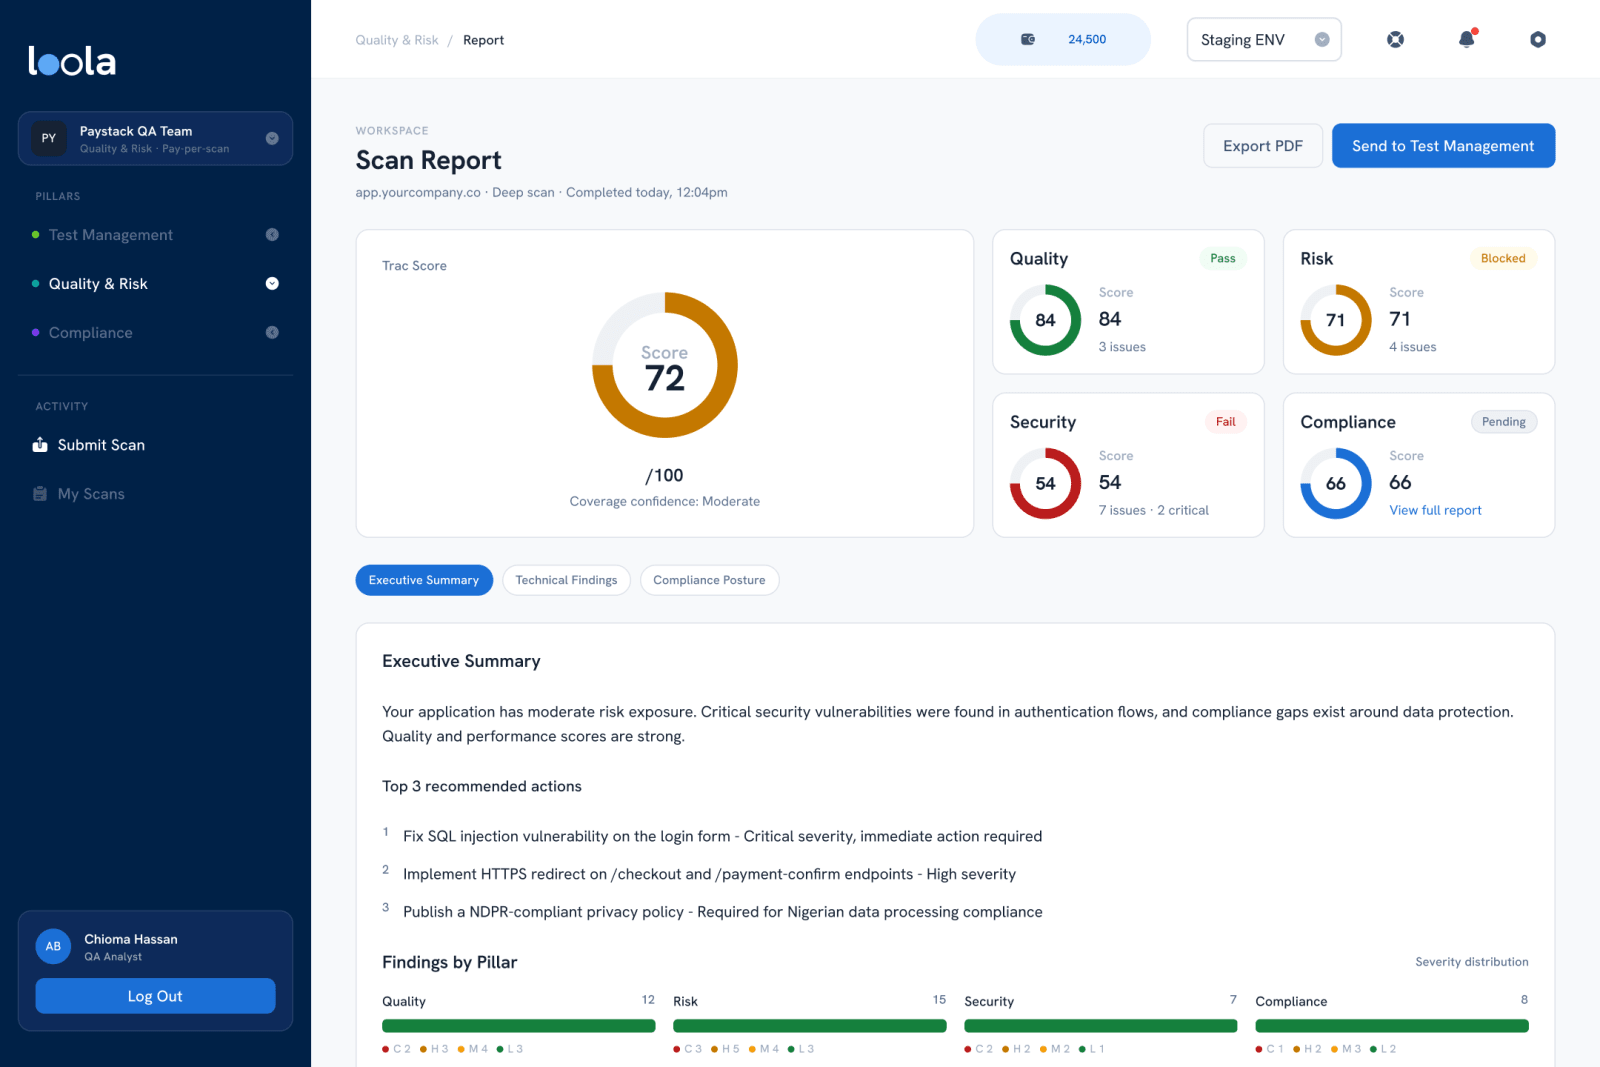The width and height of the screenshot is (1600, 1067).
Task: Click the Submit Scan upload icon
Action: coord(40,445)
